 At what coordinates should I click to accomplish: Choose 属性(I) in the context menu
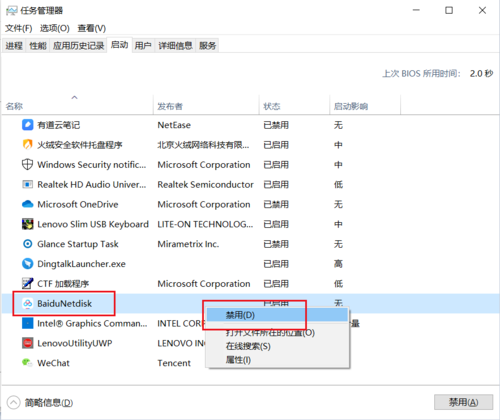277,360
